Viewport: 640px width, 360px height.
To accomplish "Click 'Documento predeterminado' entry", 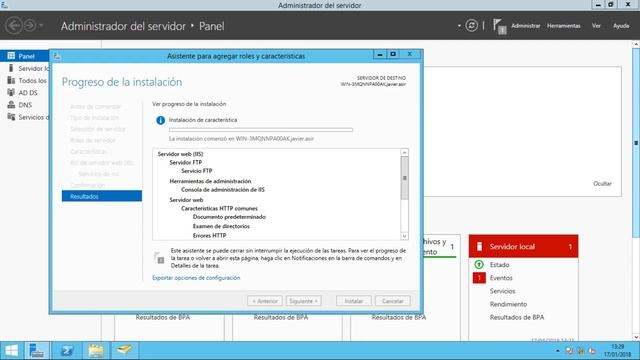I will 229,217.
